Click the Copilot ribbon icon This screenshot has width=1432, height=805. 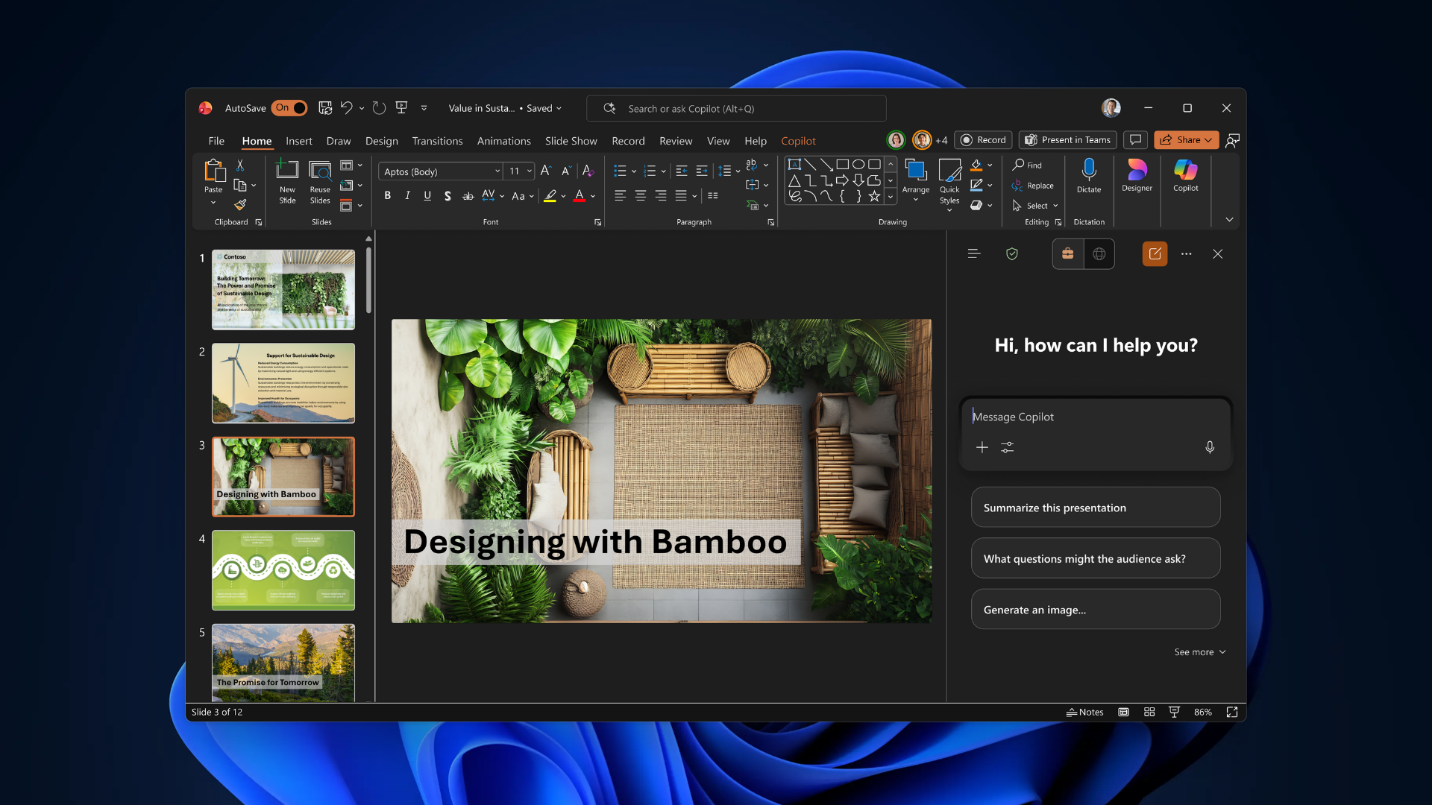[x=1186, y=176]
